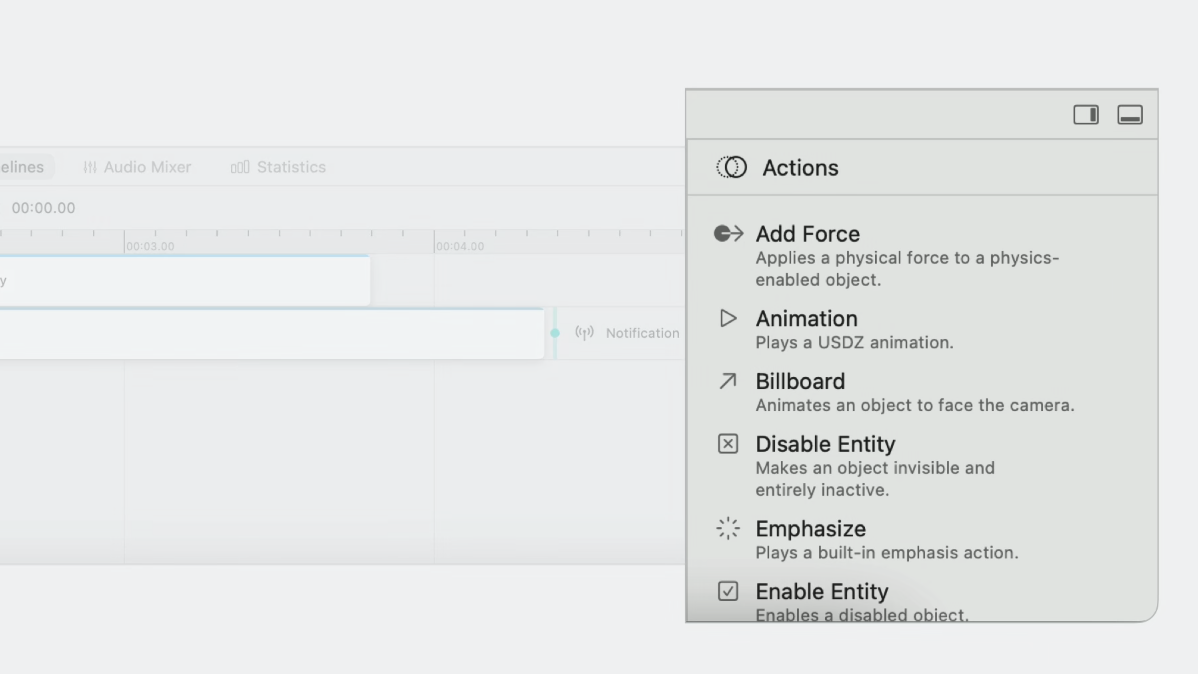Choose the Emphasize sparkle icon

[728, 529]
